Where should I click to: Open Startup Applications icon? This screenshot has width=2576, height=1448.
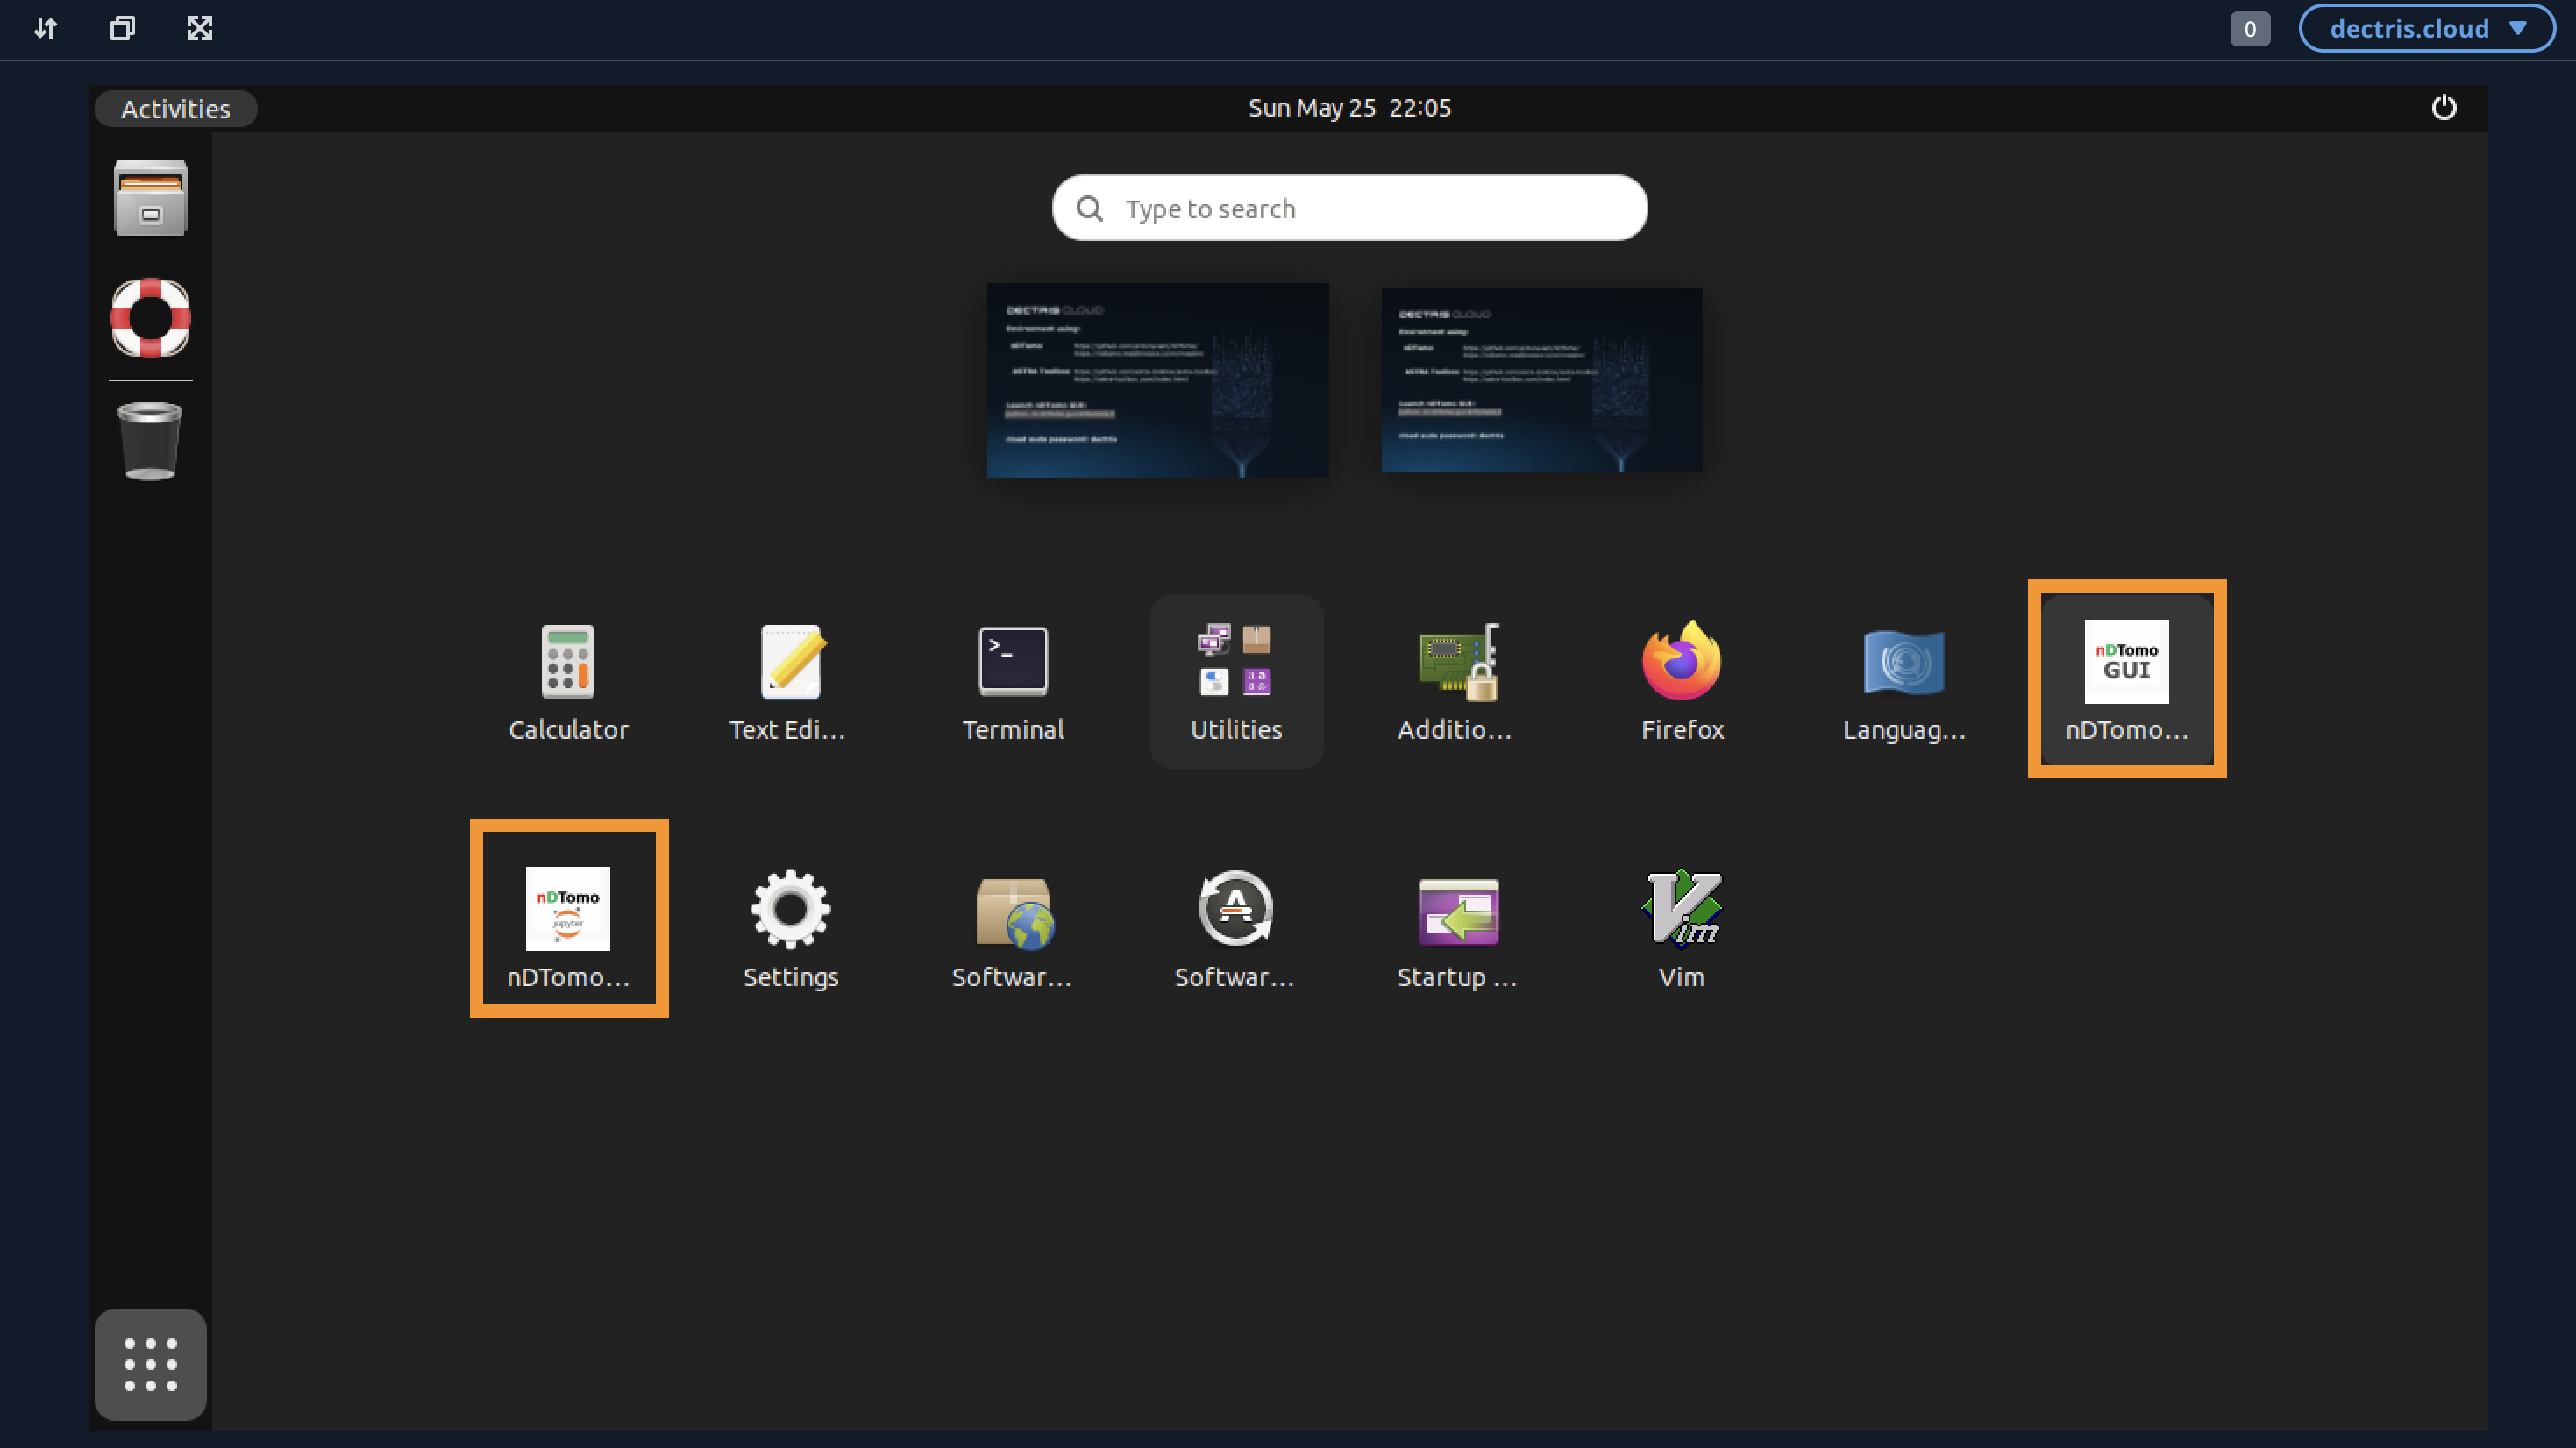tap(1457, 908)
